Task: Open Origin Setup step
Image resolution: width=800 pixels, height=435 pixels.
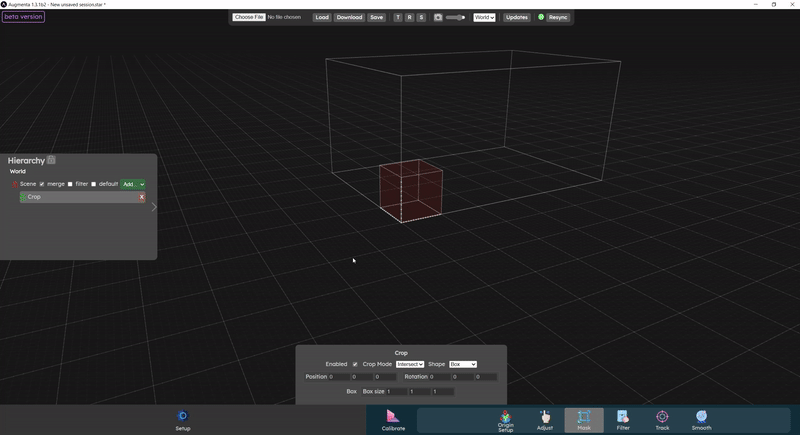Action: pos(506,419)
